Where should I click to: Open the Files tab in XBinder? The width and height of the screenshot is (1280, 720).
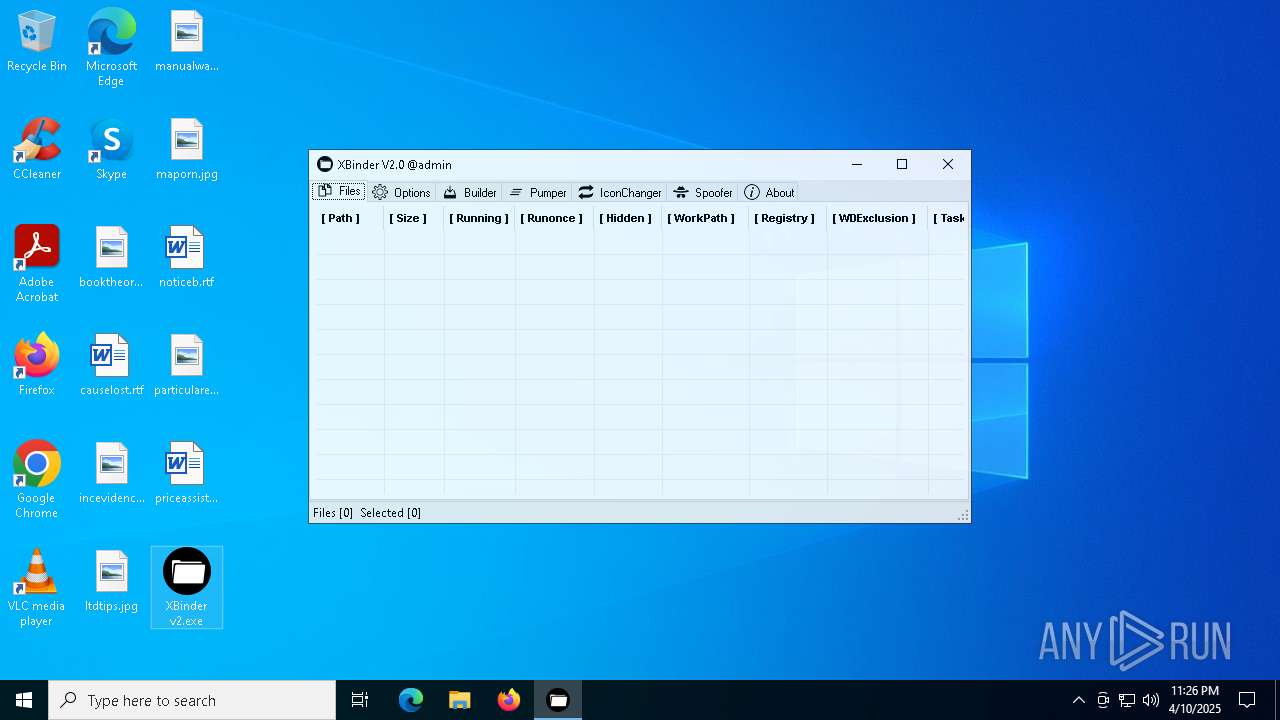click(338, 192)
